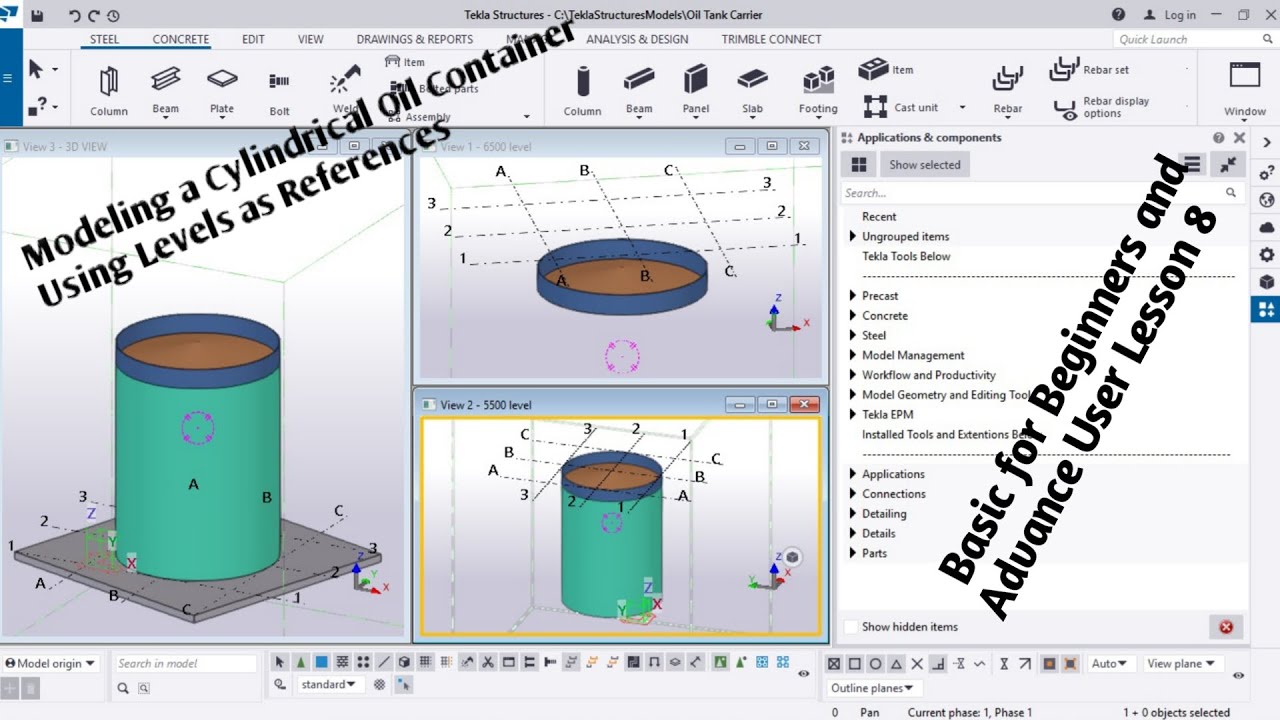Select the steel Column tool with I-profile icon

pyautogui.click(x=109, y=90)
